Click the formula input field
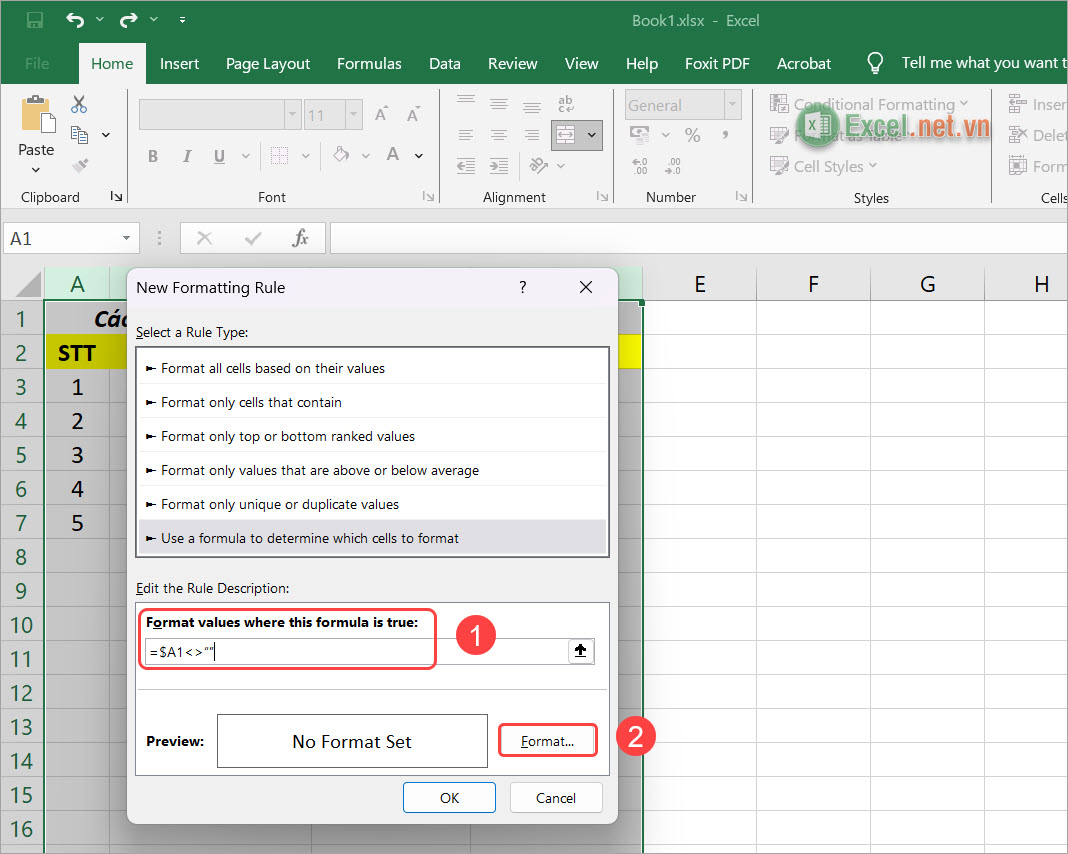Screen dimensions: 1068x854 (x=356, y=652)
